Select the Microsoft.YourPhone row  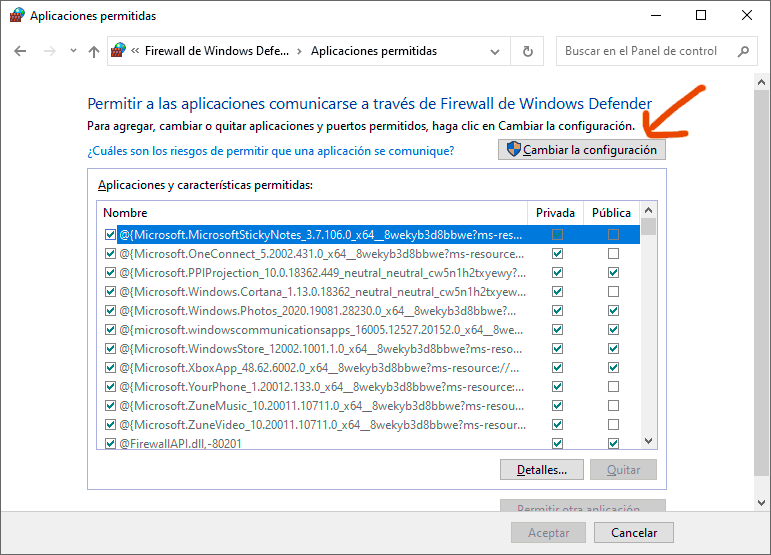(x=369, y=387)
